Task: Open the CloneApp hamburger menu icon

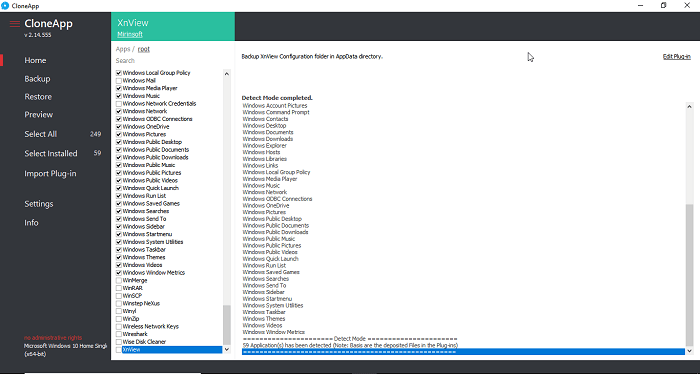Action: (x=15, y=24)
